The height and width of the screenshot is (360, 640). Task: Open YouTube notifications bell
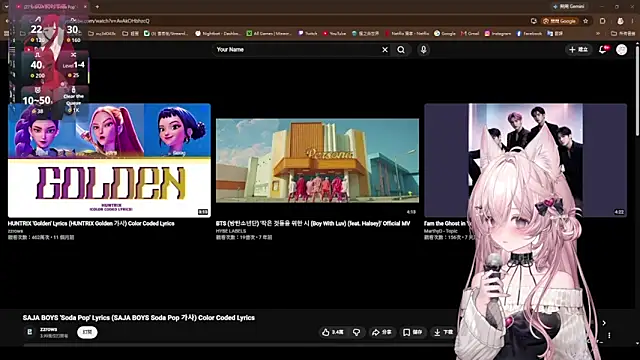pyautogui.click(x=603, y=49)
